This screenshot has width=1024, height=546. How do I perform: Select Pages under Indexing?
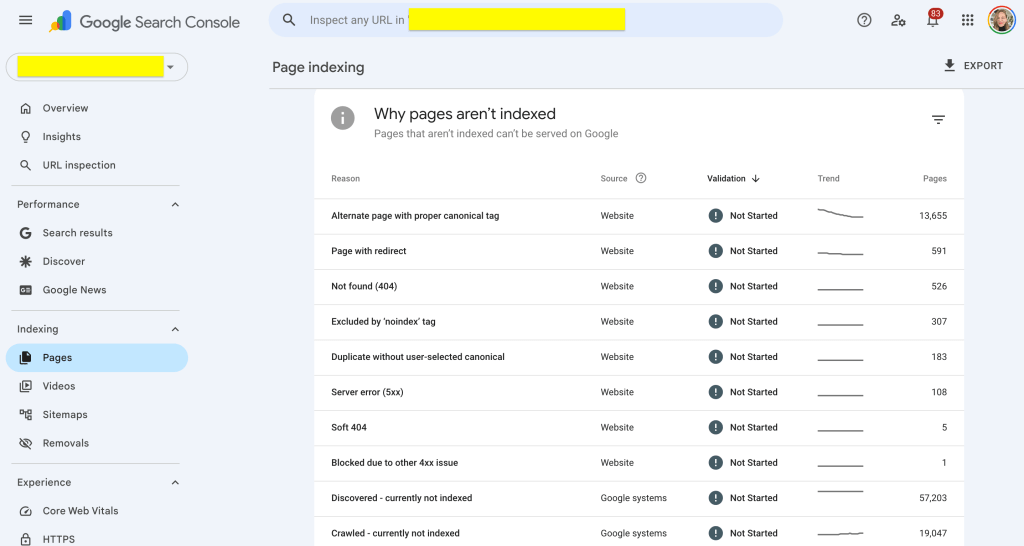click(97, 358)
